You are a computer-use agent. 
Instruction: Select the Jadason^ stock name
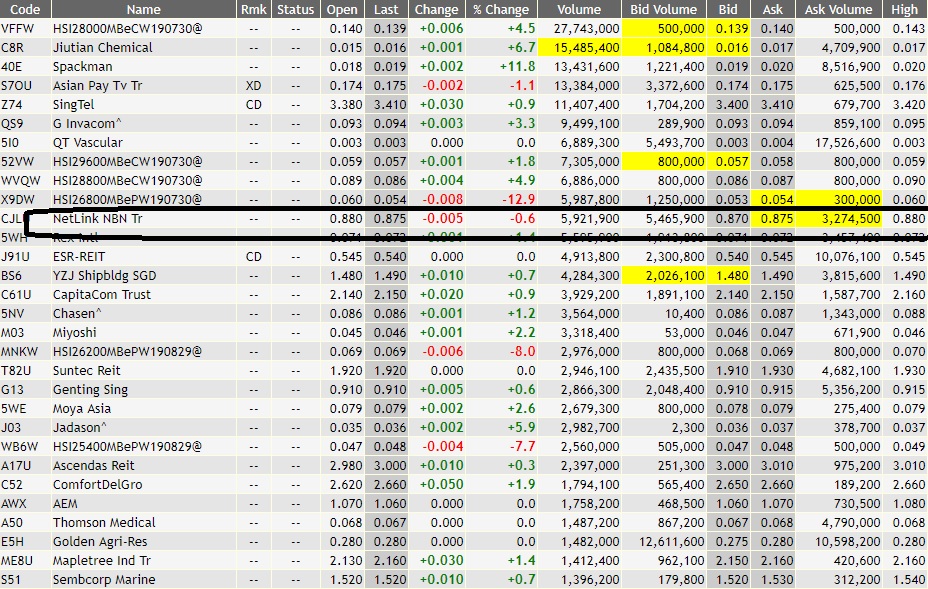coord(80,427)
